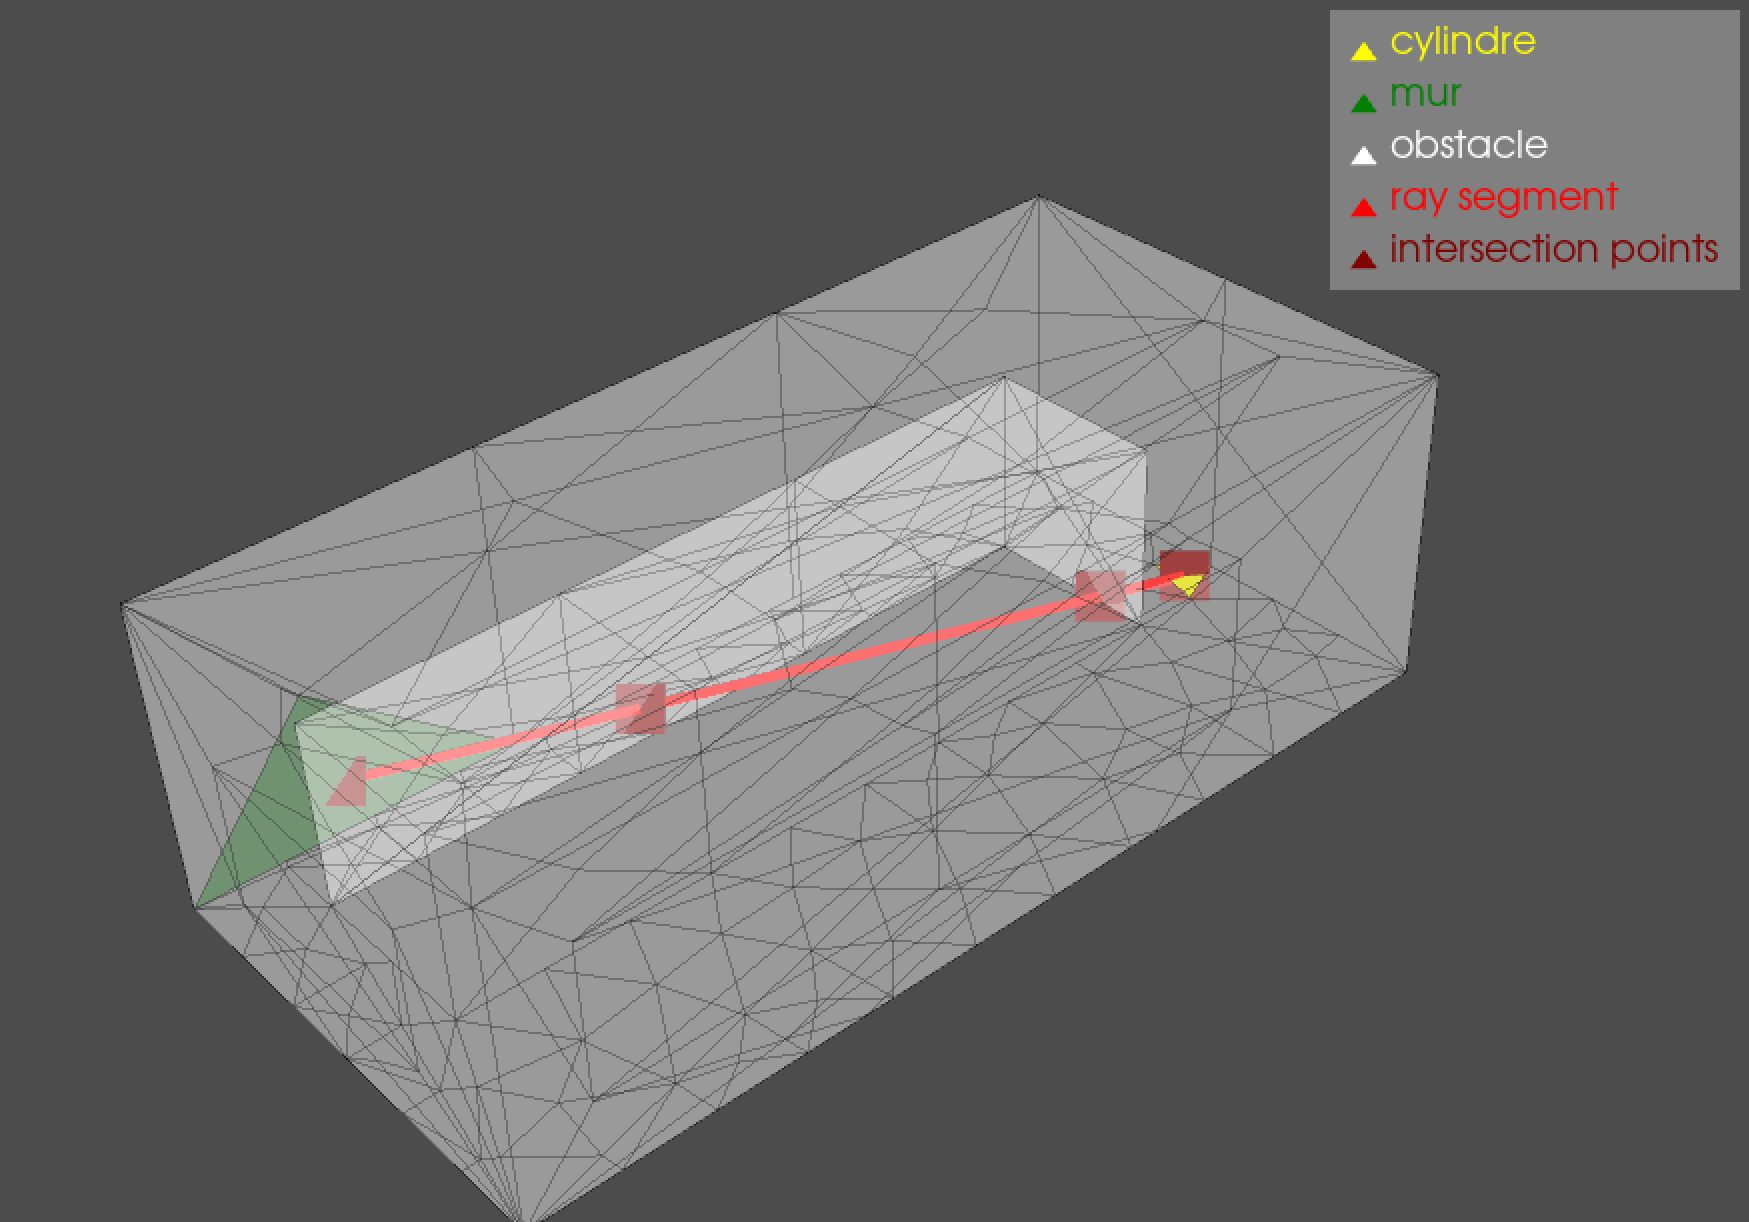1749x1222 pixels.
Task: Click the yellow cylindre legend triangle
Action: coord(1363,51)
